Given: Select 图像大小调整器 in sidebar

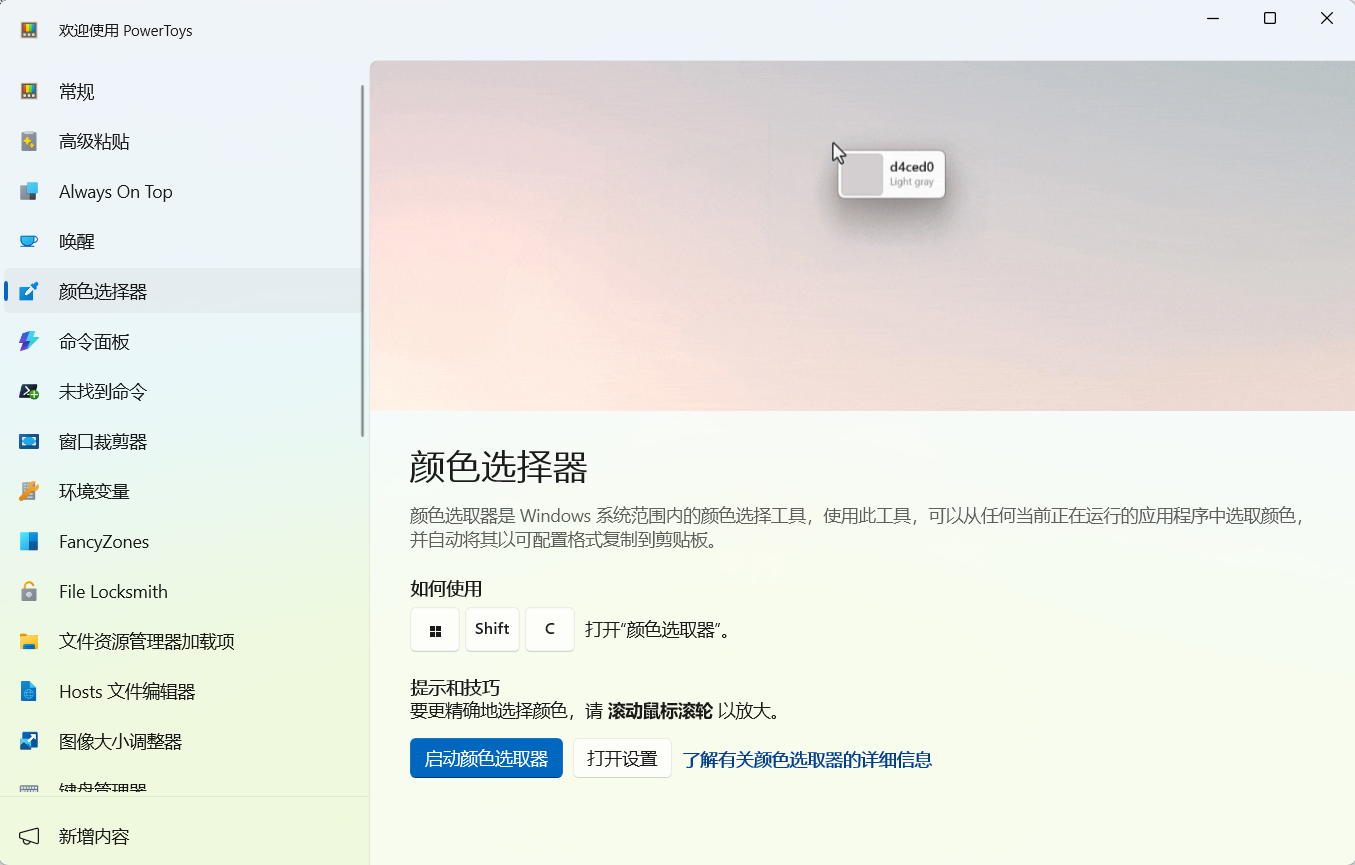Looking at the screenshot, I should tap(184, 742).
